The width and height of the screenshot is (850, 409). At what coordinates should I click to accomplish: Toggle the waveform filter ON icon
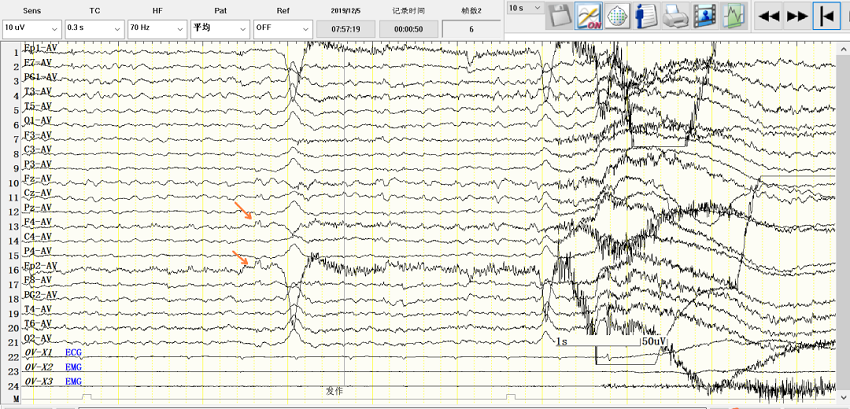(x=588, y=17)
